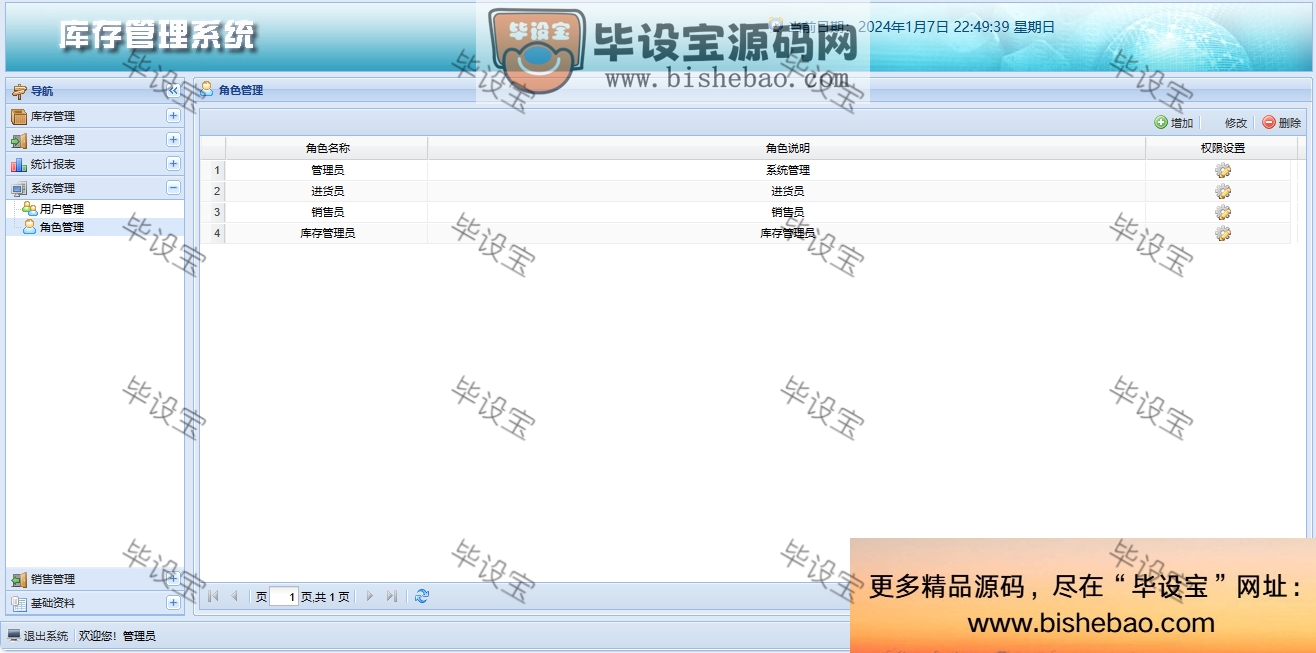1316x653 pixels.
Task: Open permission settings gear for 销售员
Action: tap(1222, 212)
